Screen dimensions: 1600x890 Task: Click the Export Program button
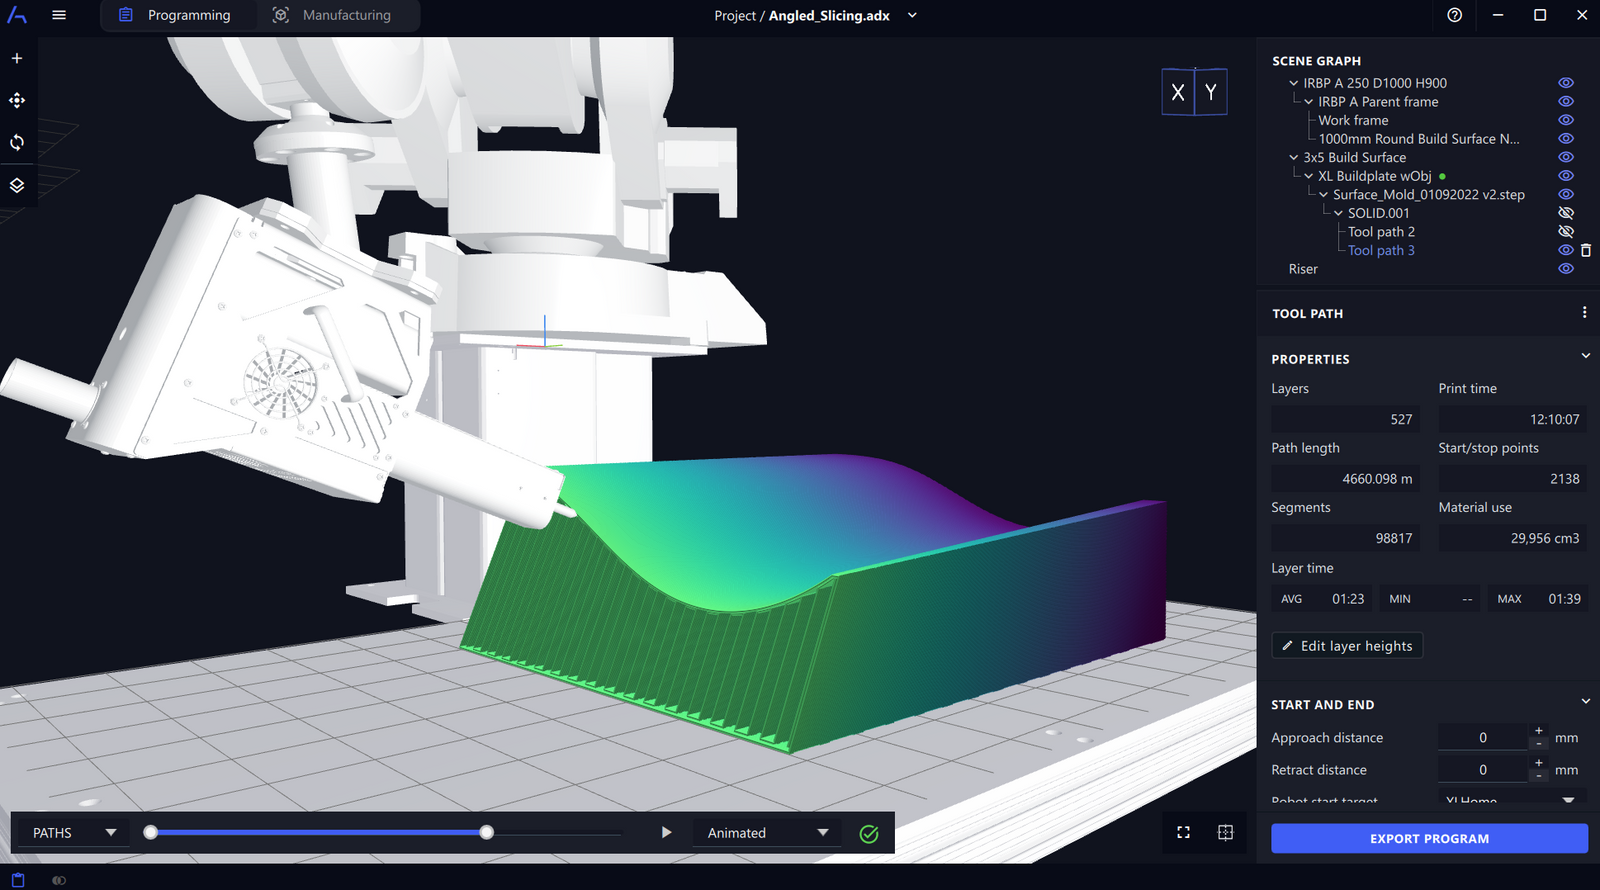[x=1428, y=839]
